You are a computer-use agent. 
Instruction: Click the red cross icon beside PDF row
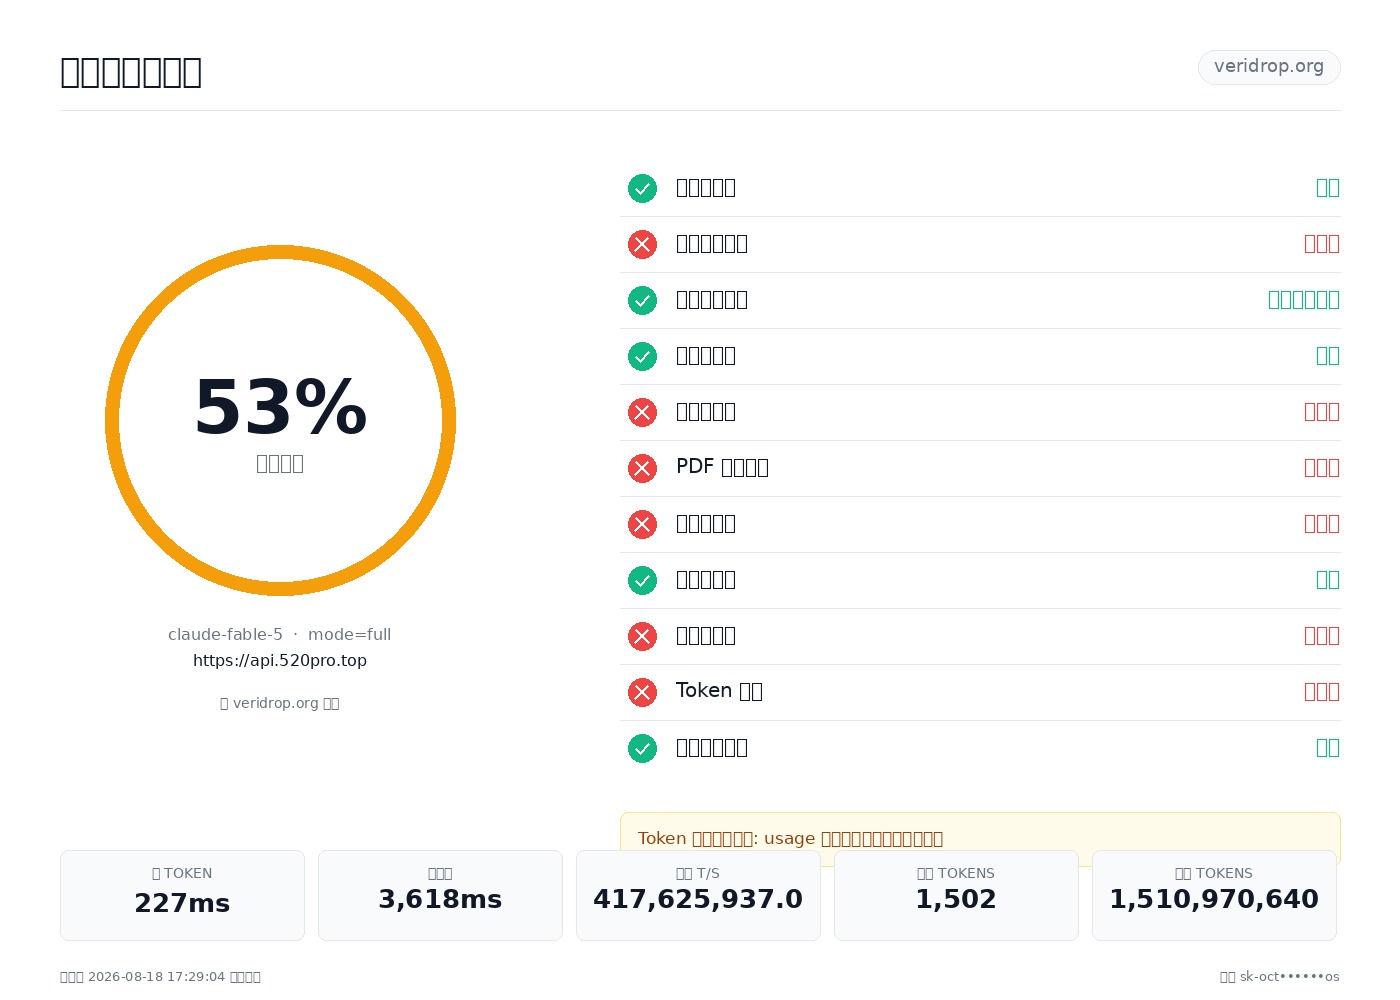point(642,468)
